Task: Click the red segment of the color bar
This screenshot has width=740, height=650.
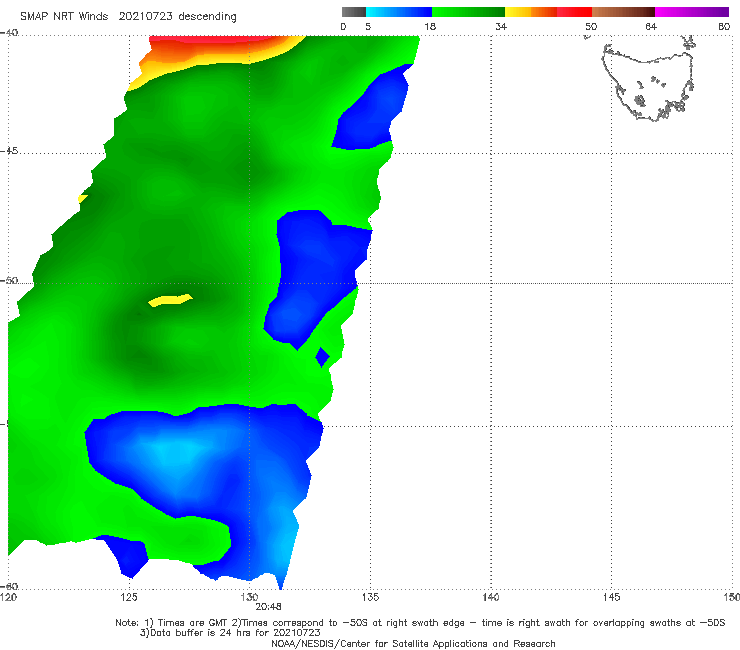Action: (574, 12)
